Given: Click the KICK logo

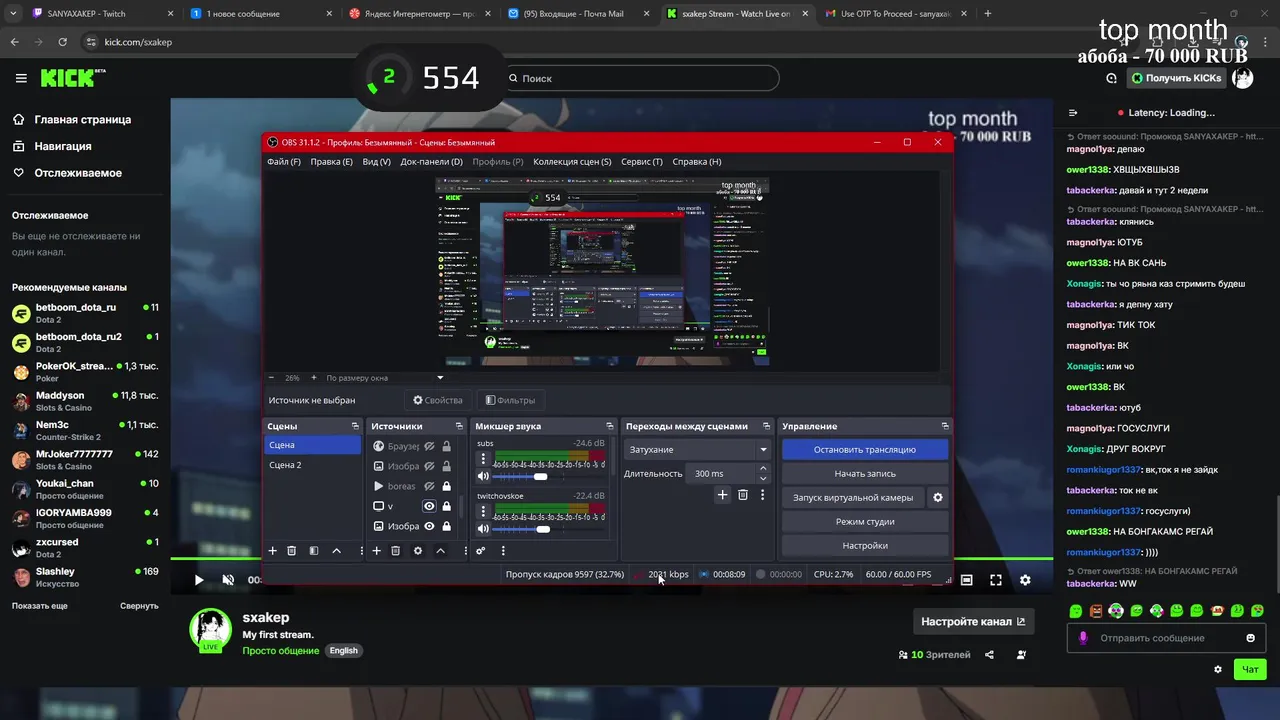Looking at the screenshot, I should [x=72, y=78].
